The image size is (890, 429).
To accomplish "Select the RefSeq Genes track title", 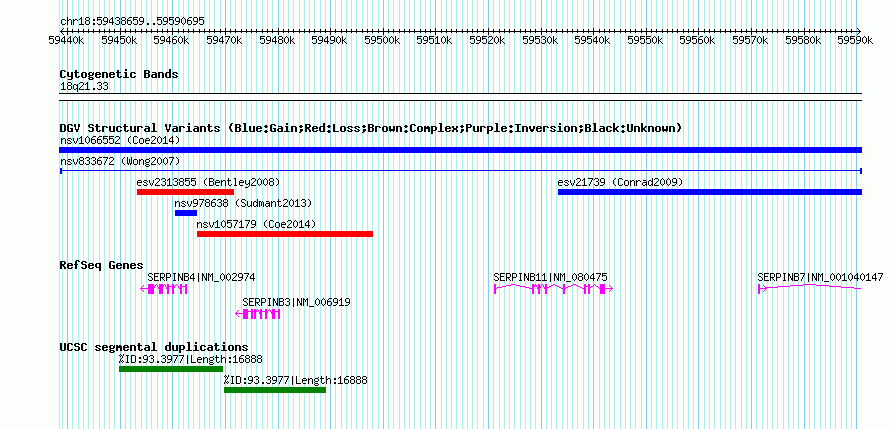I will pos(102,265).
